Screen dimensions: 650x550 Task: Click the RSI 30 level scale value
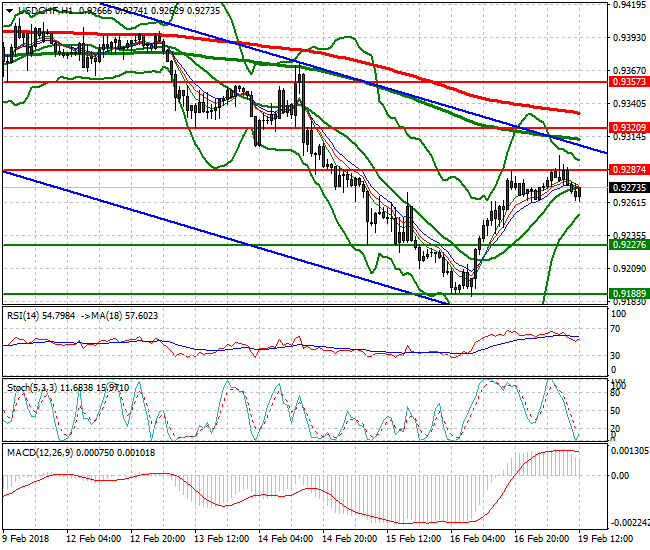(616, 356)
